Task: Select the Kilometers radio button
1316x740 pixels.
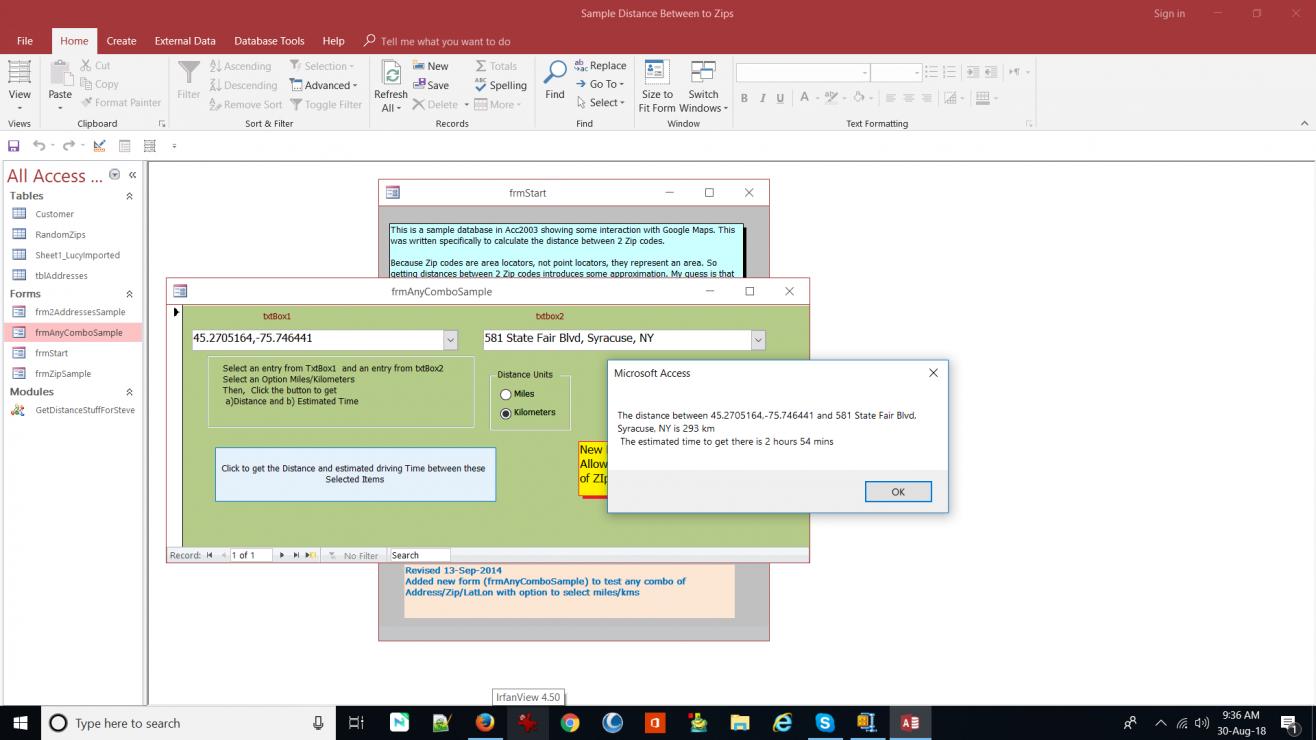Action: coord(506,413)
